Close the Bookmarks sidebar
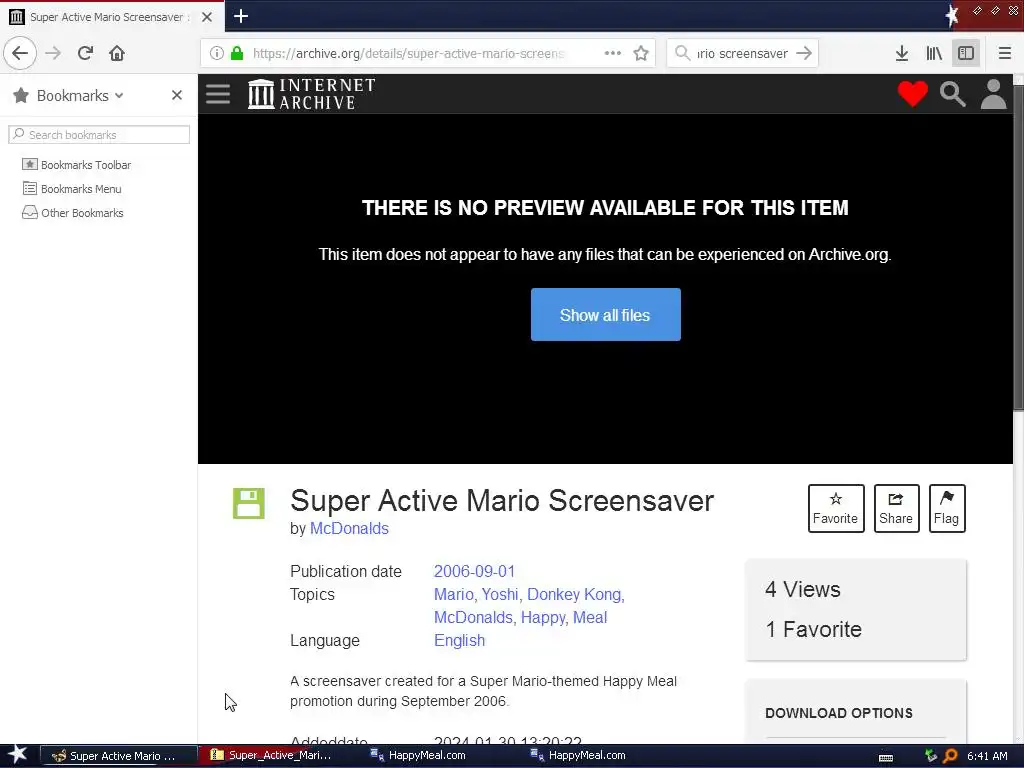1024x768 pixels. click(x=176, y=95)
